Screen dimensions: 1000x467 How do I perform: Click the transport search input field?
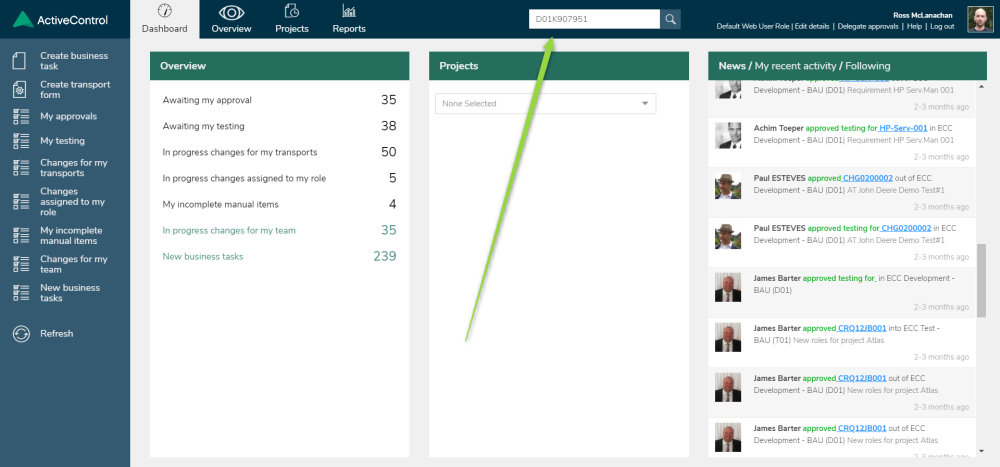pyautogui.click(x=594, y=19)
